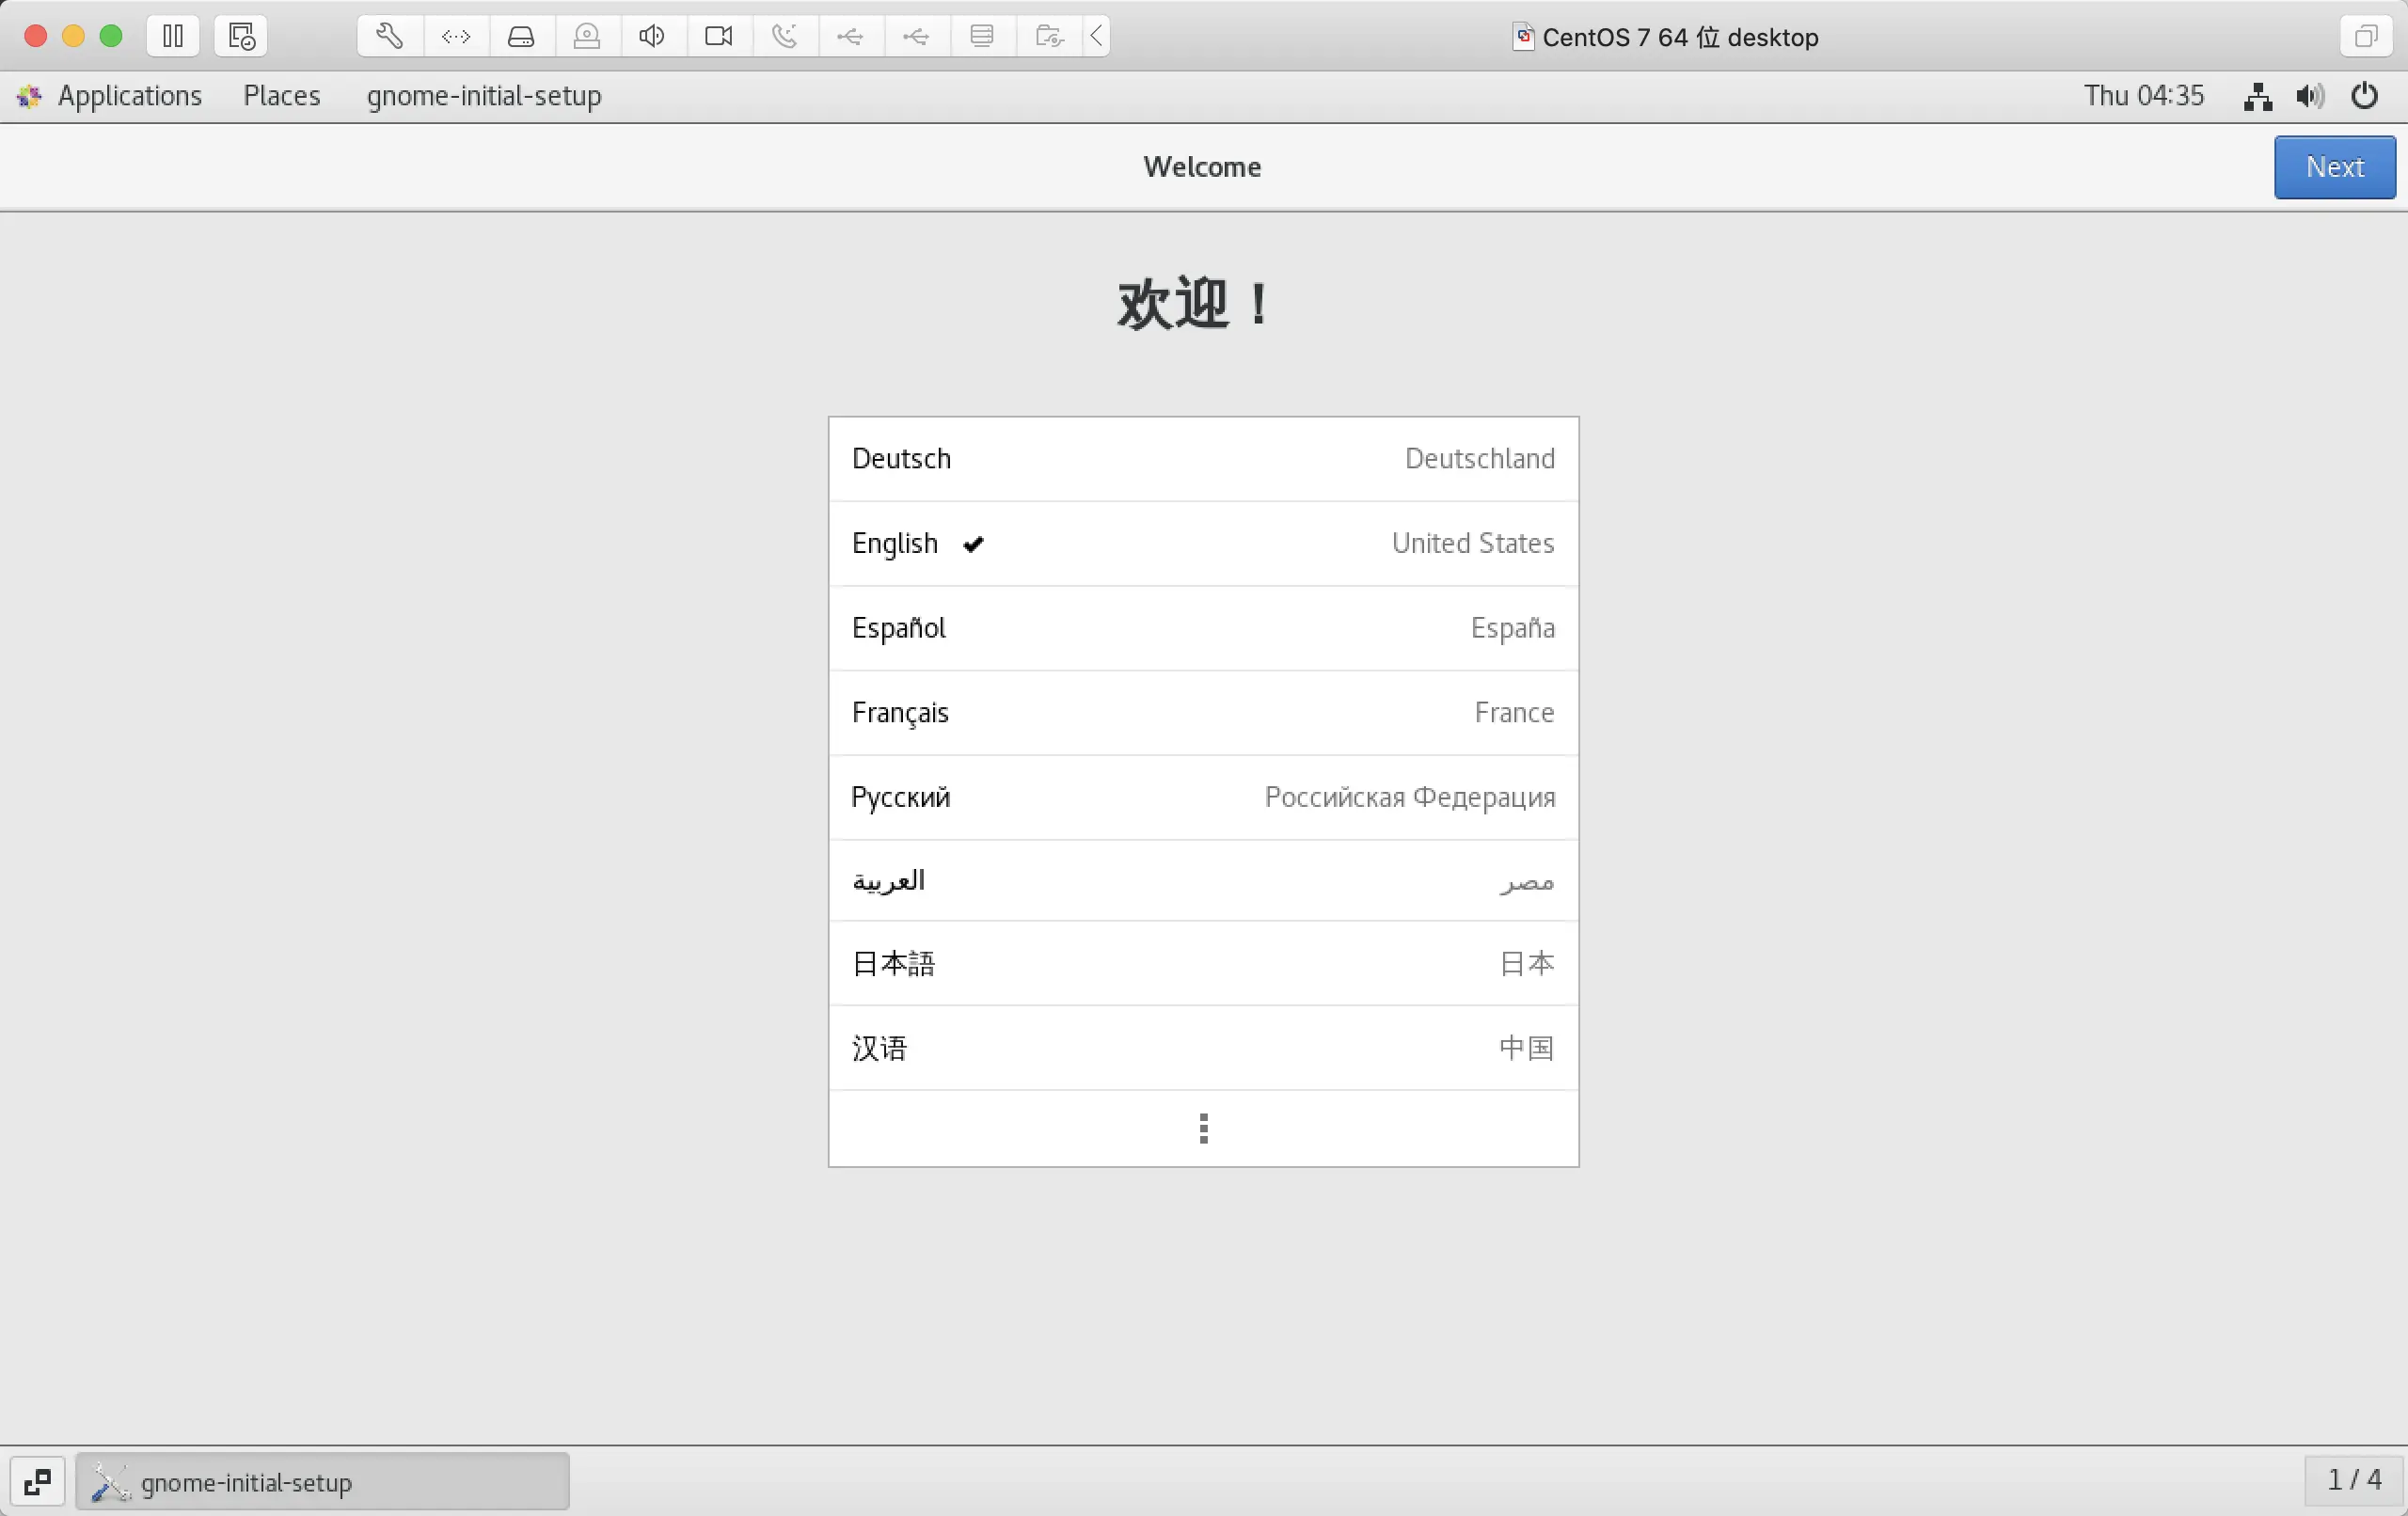Click the CD/DVD drive toolbar icon
The height and width of the screenshot is (1516, 2408).
coord(587,37)
